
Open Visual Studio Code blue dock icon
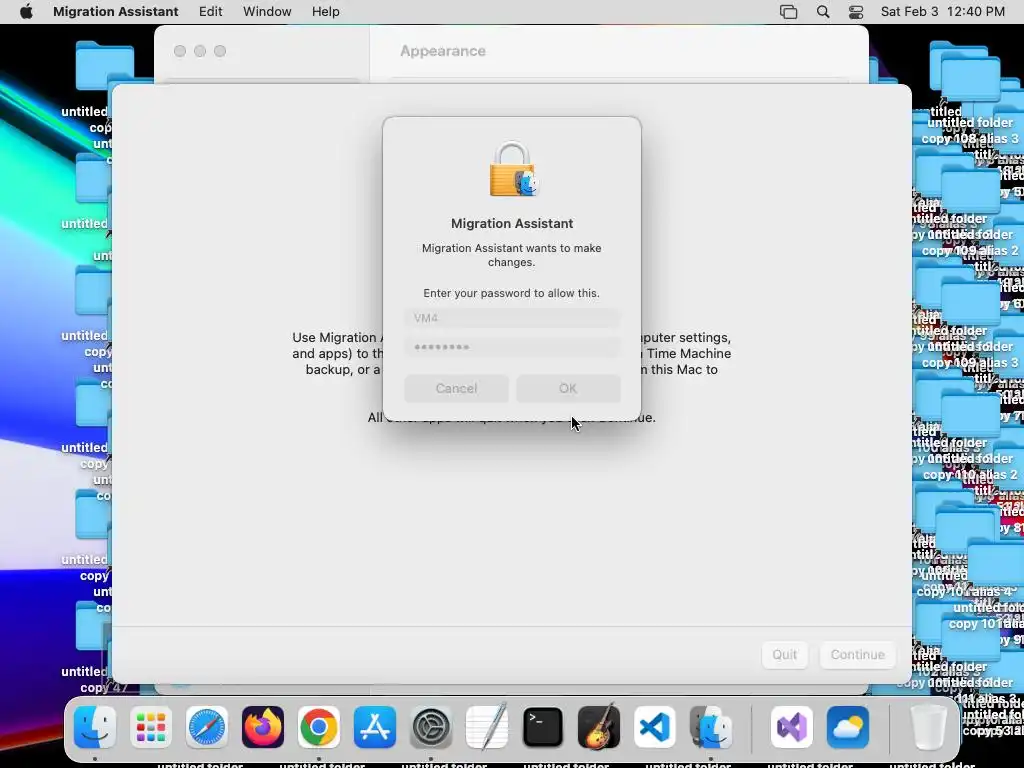(x=654, y=727)
